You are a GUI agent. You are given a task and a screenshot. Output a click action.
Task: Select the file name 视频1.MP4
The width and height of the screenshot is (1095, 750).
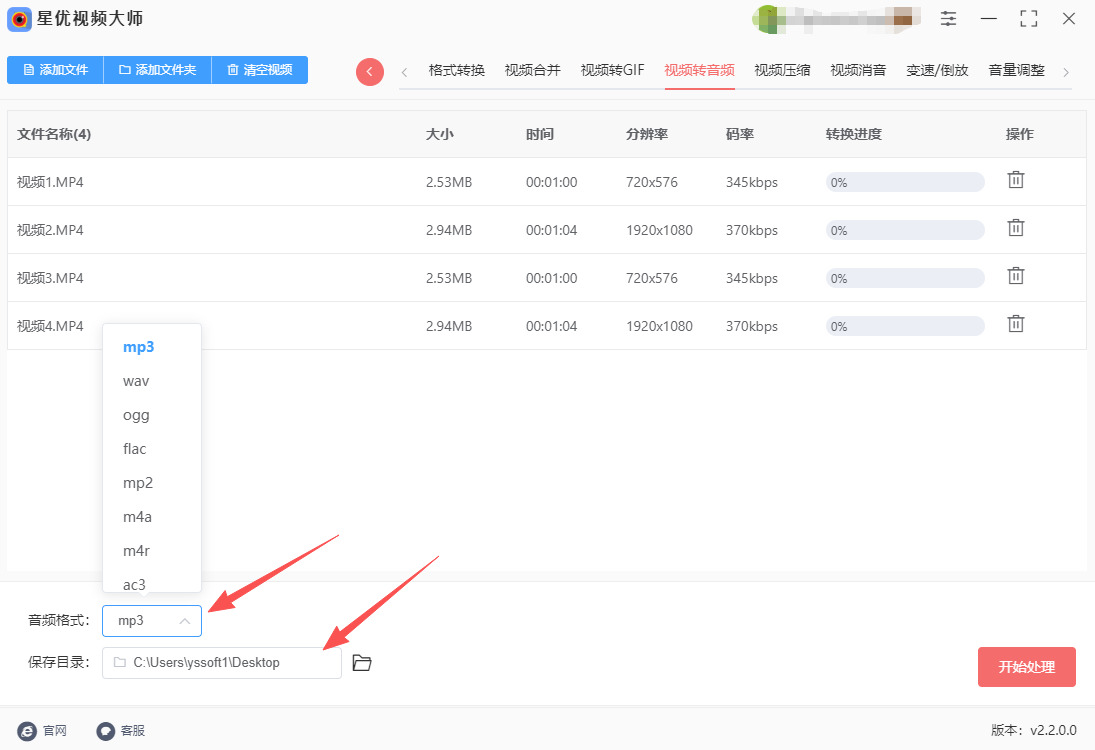click(50, 182)
